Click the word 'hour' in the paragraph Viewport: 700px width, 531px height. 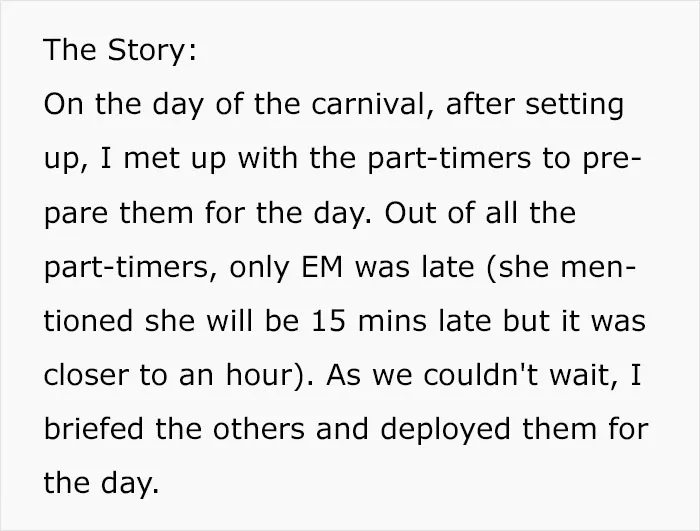[x=259, y=375]
